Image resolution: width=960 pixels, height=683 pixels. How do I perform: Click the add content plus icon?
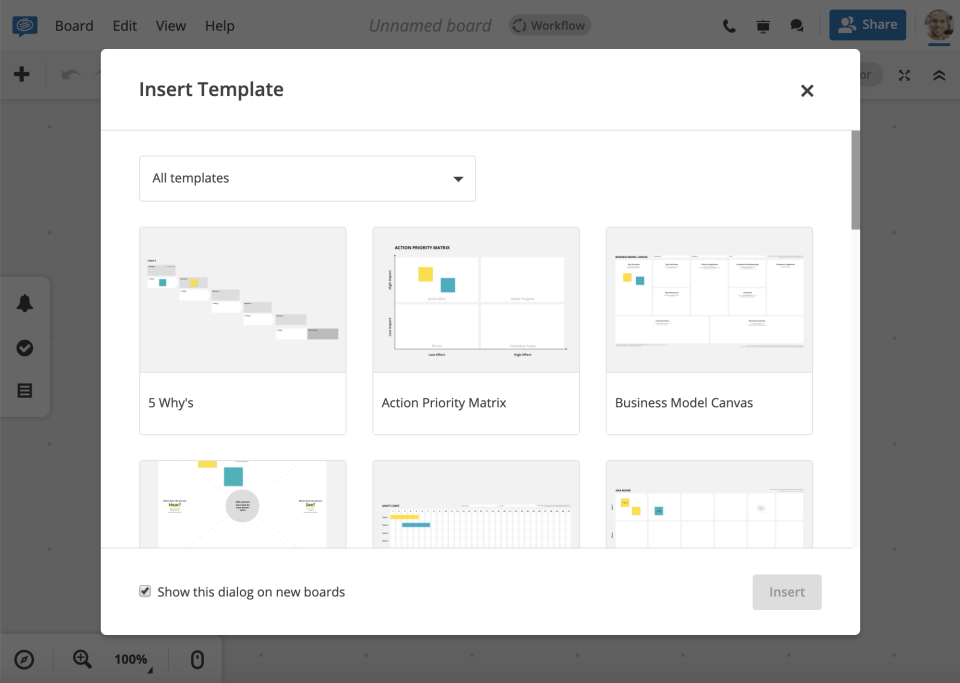coord(22,74)
